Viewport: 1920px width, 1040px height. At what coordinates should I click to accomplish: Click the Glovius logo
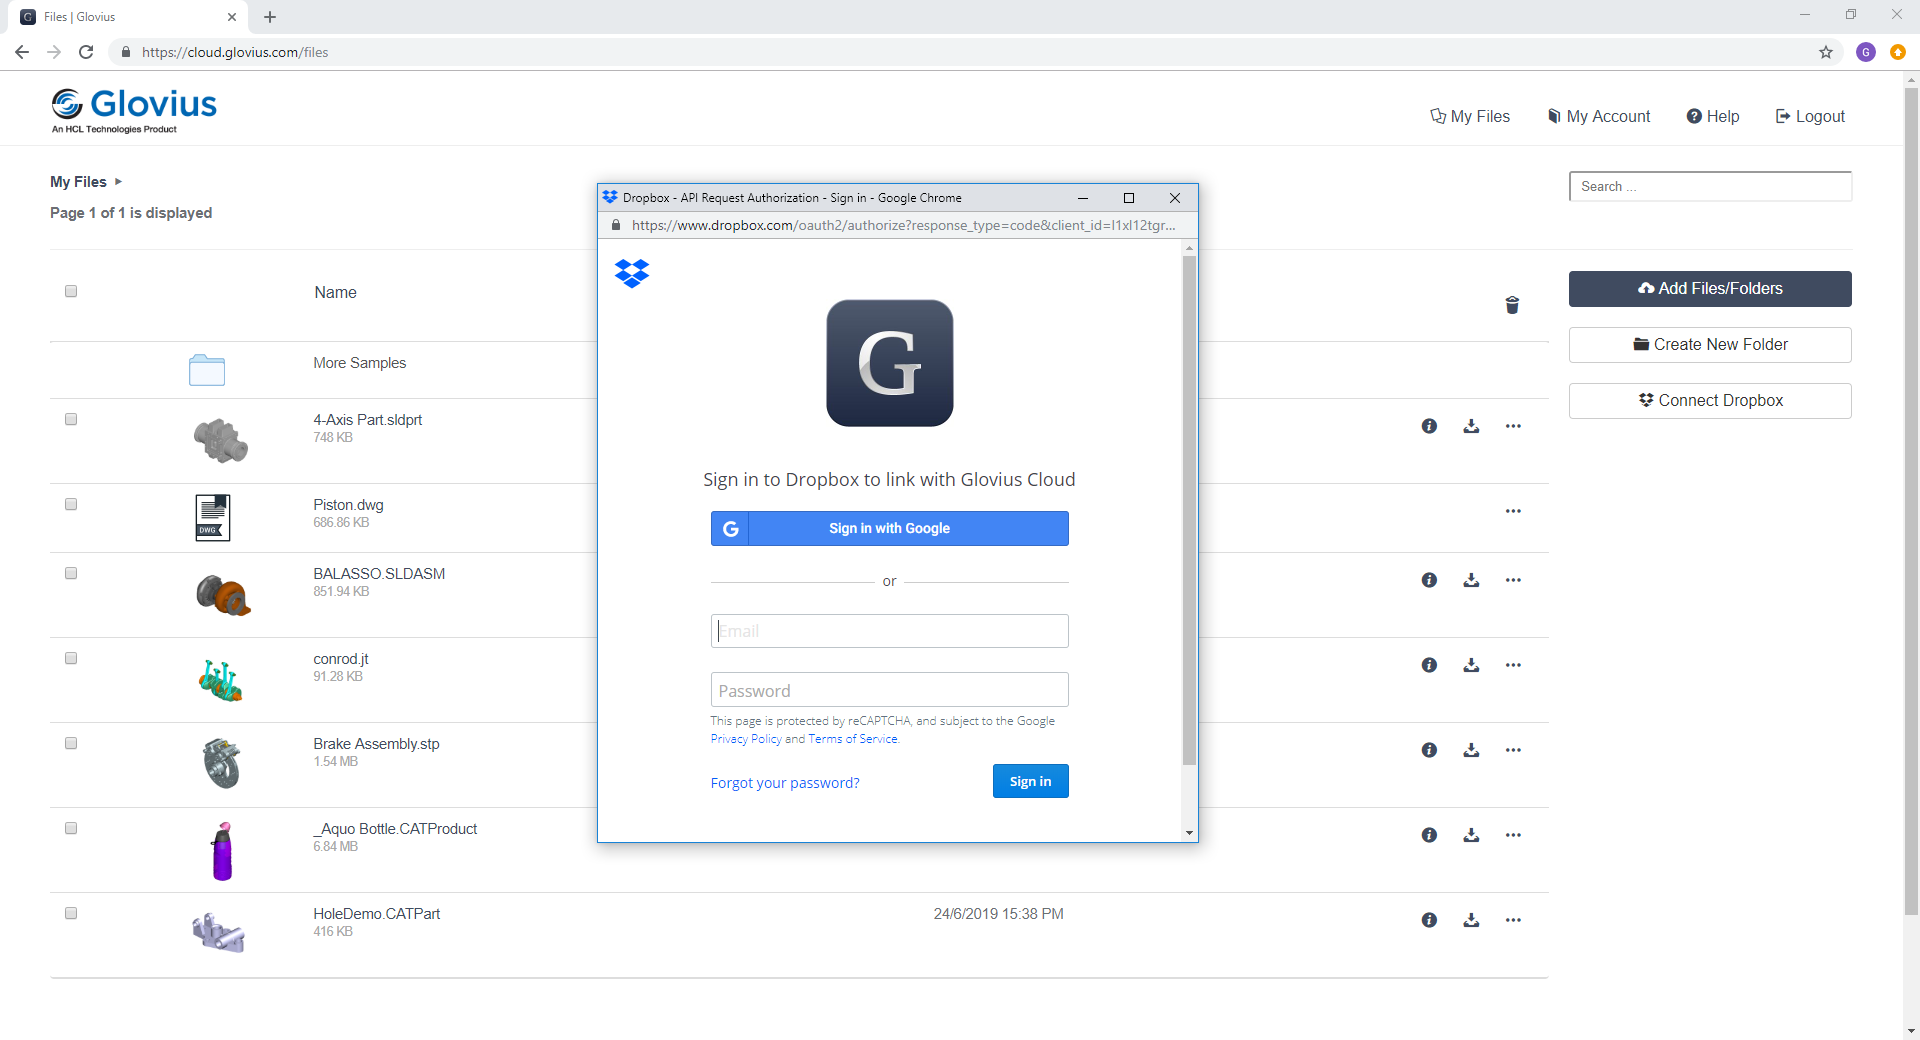(134, 110)
